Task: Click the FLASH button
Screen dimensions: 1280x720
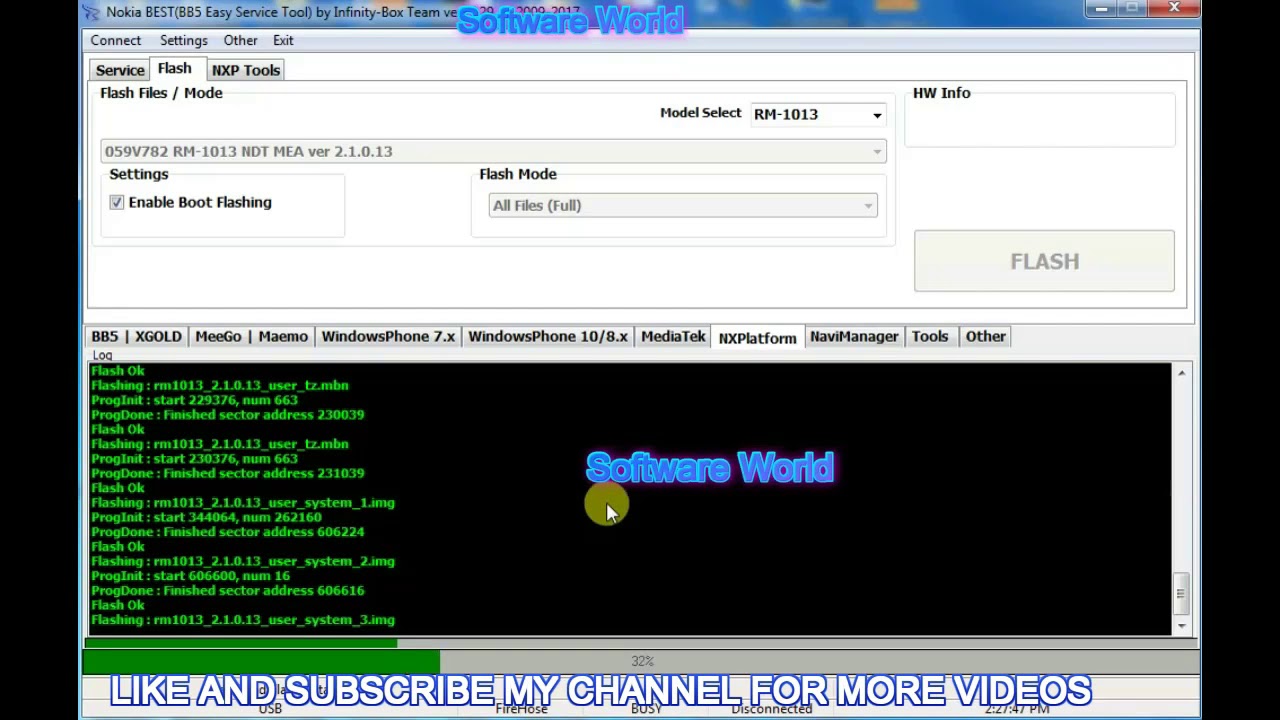Action: [1044, 261]
